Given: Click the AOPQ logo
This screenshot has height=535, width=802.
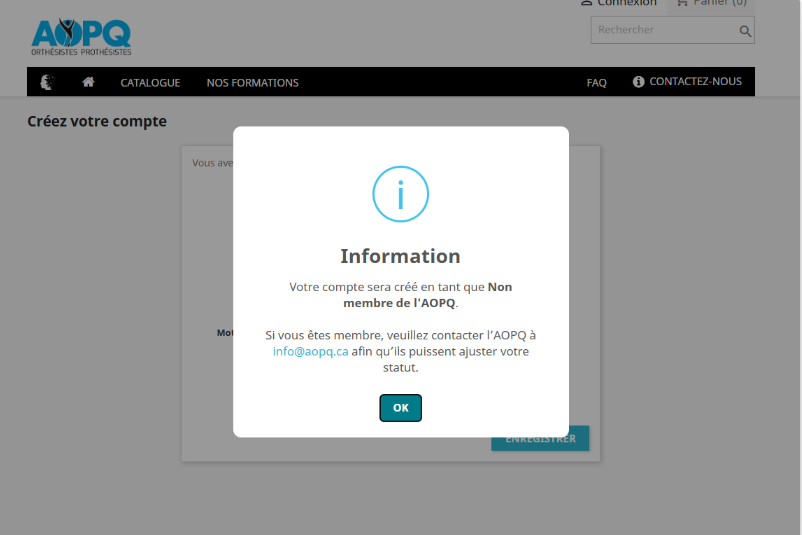Looking at the screenshot, I should click(81, 37).
